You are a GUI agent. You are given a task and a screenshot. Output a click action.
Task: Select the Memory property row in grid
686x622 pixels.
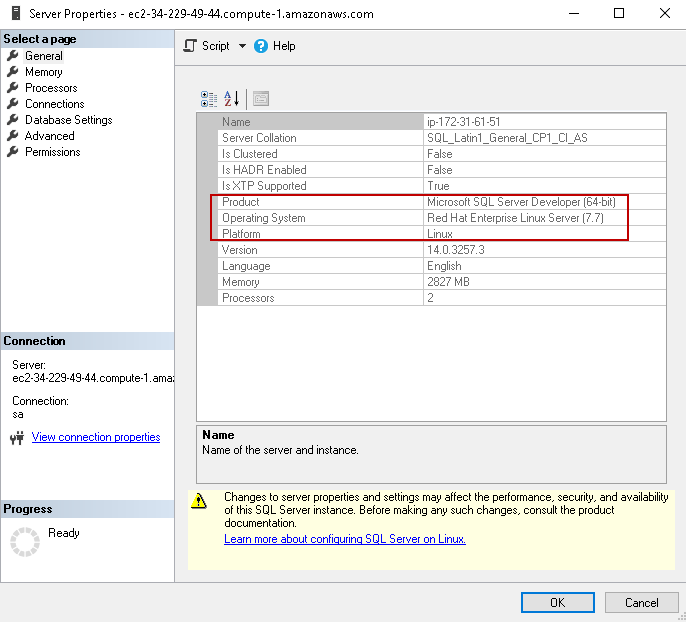tap(442, 282)
